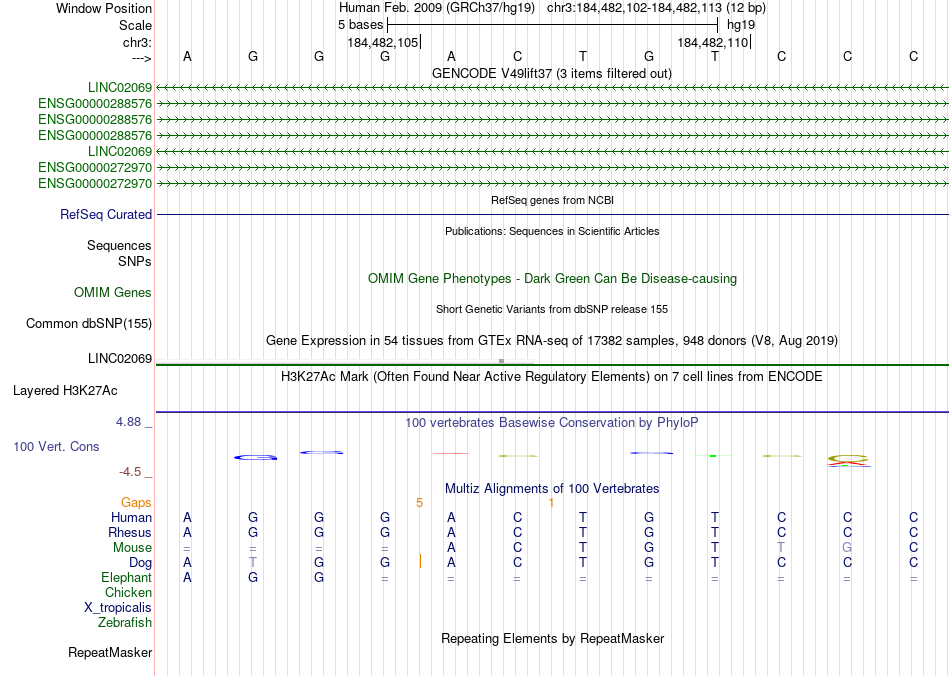Click the Layered H3K27Ac label
The height and width of the screenshot is (676, 950).
pos(65,391)
